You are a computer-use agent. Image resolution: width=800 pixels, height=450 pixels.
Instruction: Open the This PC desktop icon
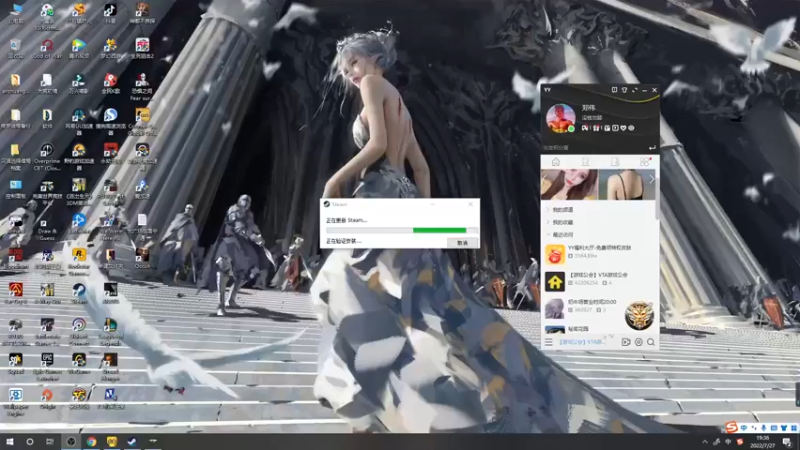pyautogui.click(x=15, y=13)
